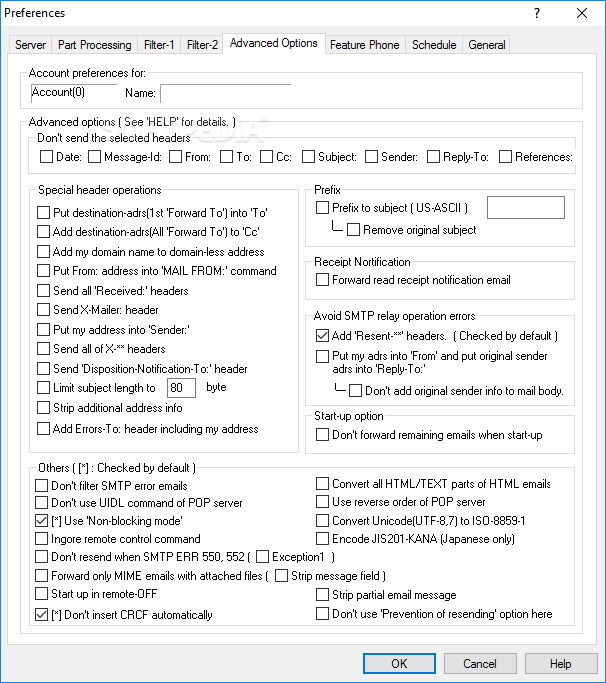
Task: Check the Message-Id: header checkbox
Action: tap(95, 157)
